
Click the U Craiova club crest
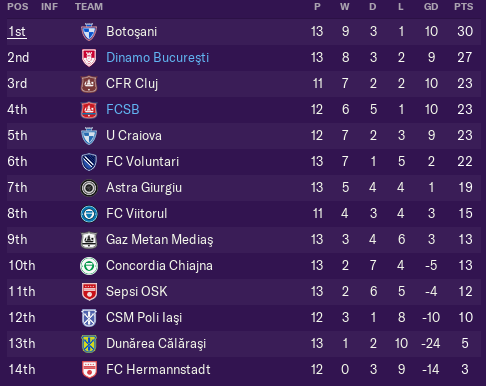[89, 136]
